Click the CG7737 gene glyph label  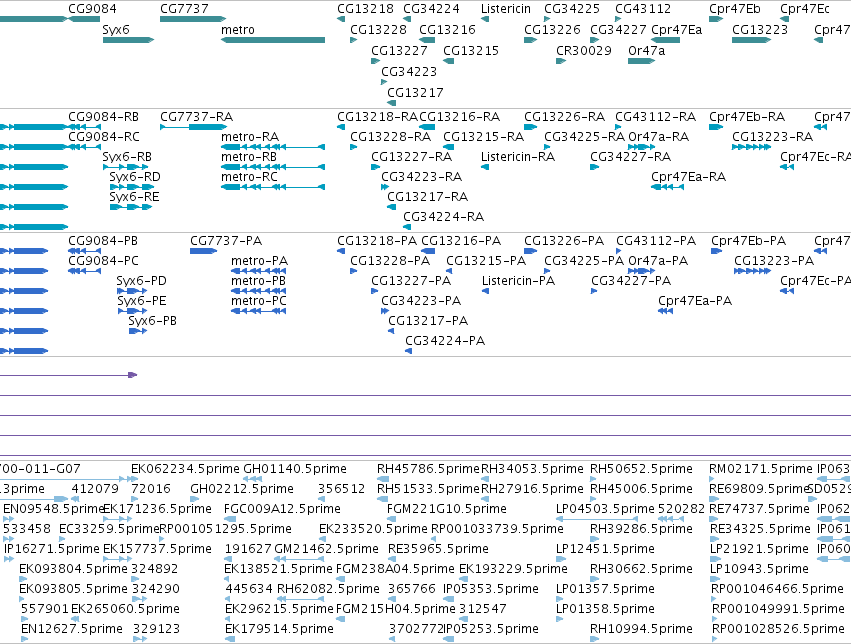(184, 9)
